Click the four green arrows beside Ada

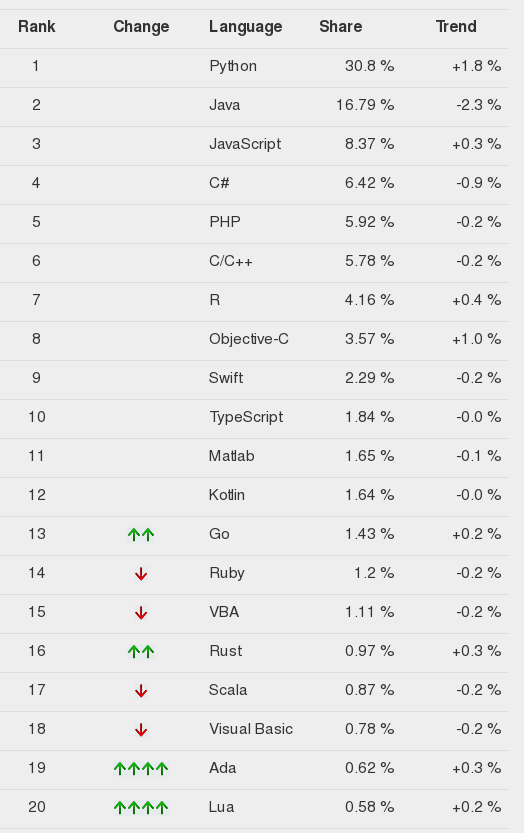coord(141,768)
